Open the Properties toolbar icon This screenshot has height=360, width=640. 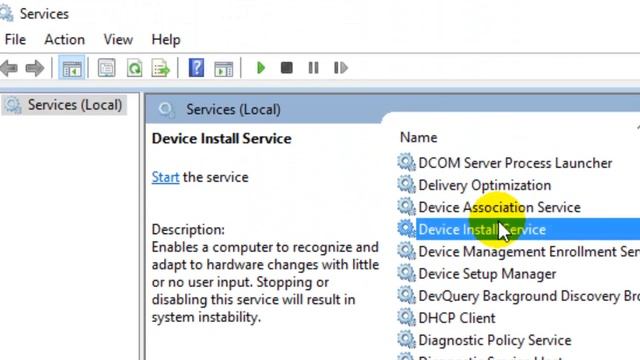[107, 68]
